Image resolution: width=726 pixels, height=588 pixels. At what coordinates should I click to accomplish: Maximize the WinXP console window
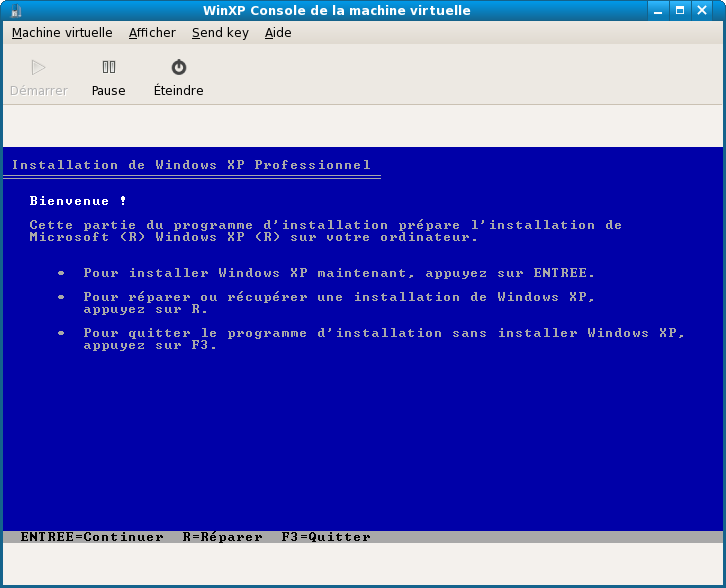click(680, 10)
